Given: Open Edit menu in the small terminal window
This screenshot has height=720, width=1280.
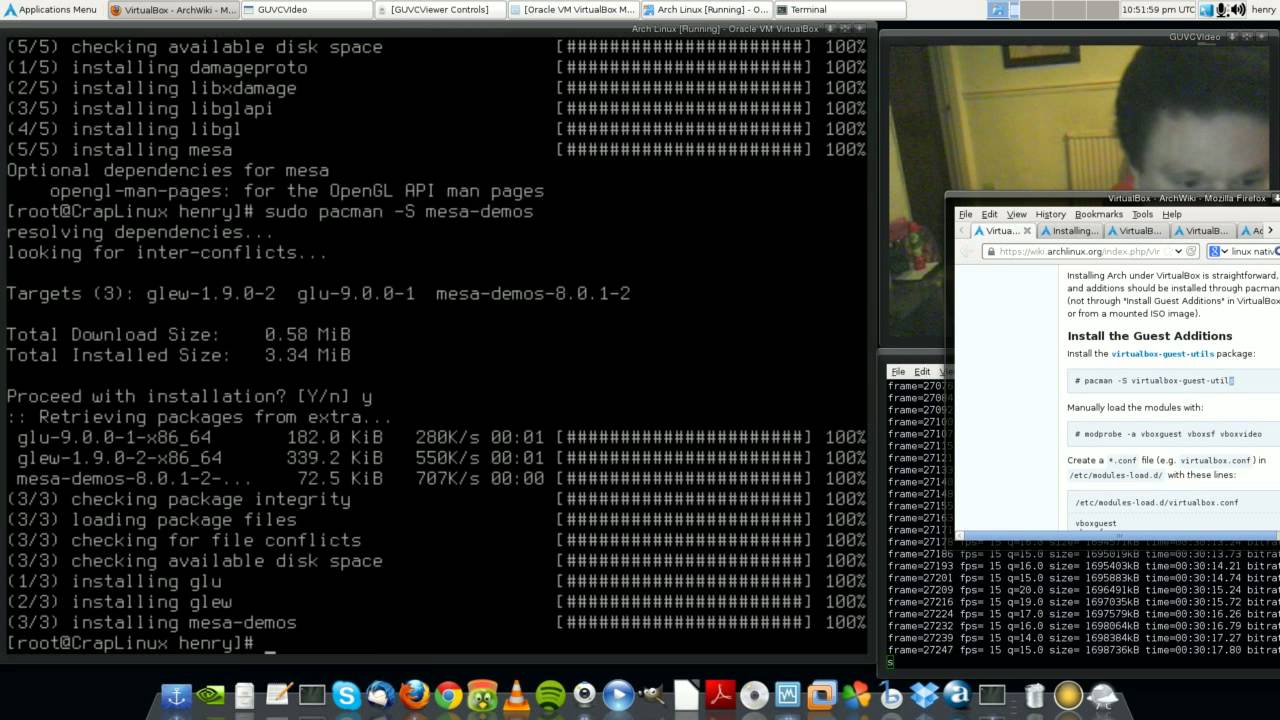Looking at the screenshot, I should tap(922, 371).
